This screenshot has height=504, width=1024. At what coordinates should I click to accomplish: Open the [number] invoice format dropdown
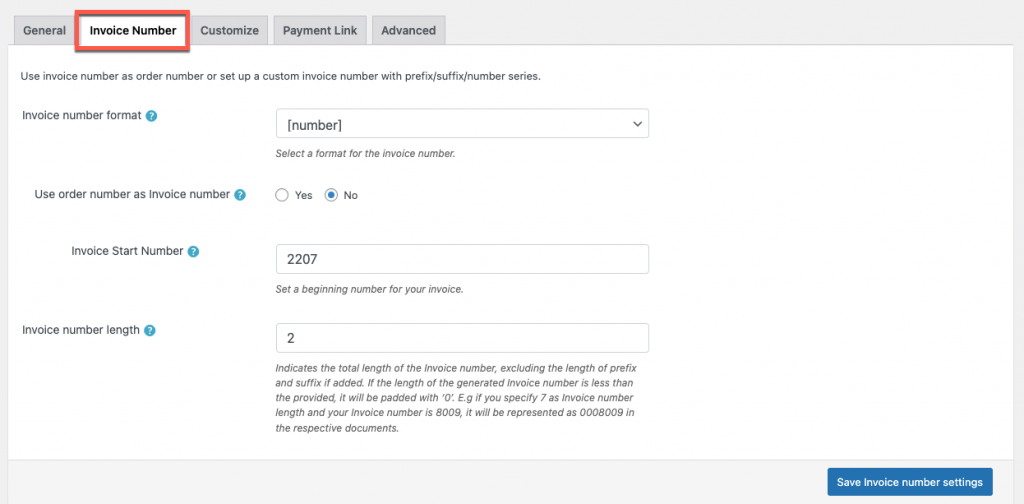pos(462,123)
